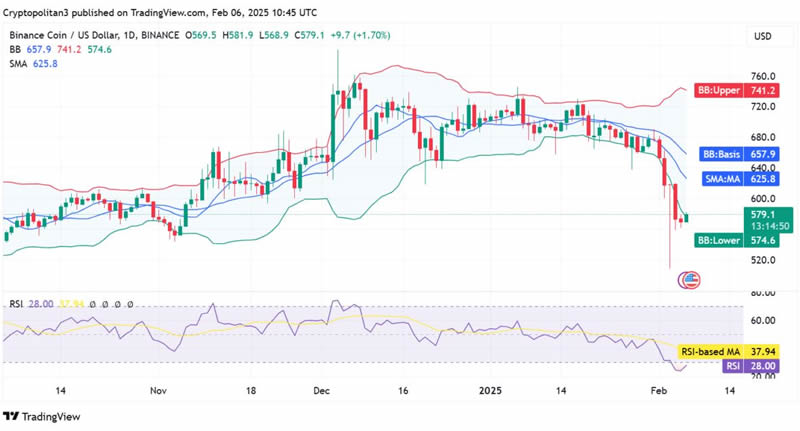Click the USD currency label

pos(764,36)
